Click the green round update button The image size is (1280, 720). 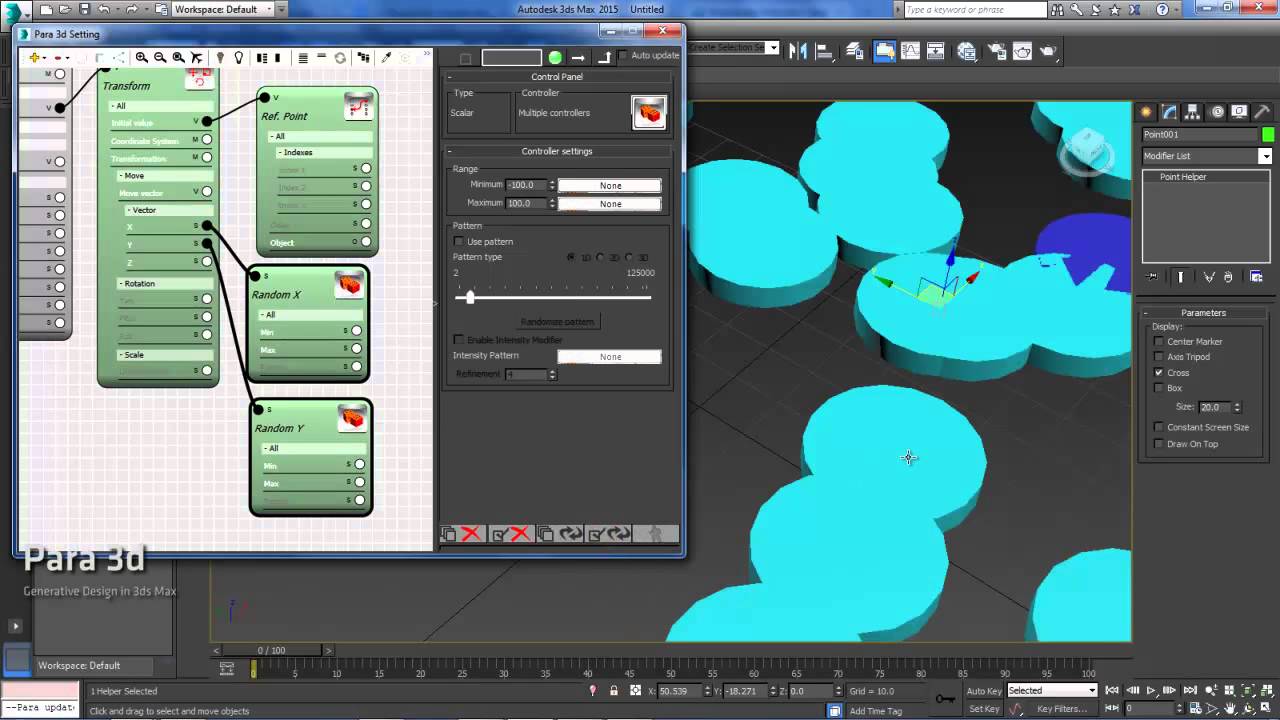(x=555, y=58)
